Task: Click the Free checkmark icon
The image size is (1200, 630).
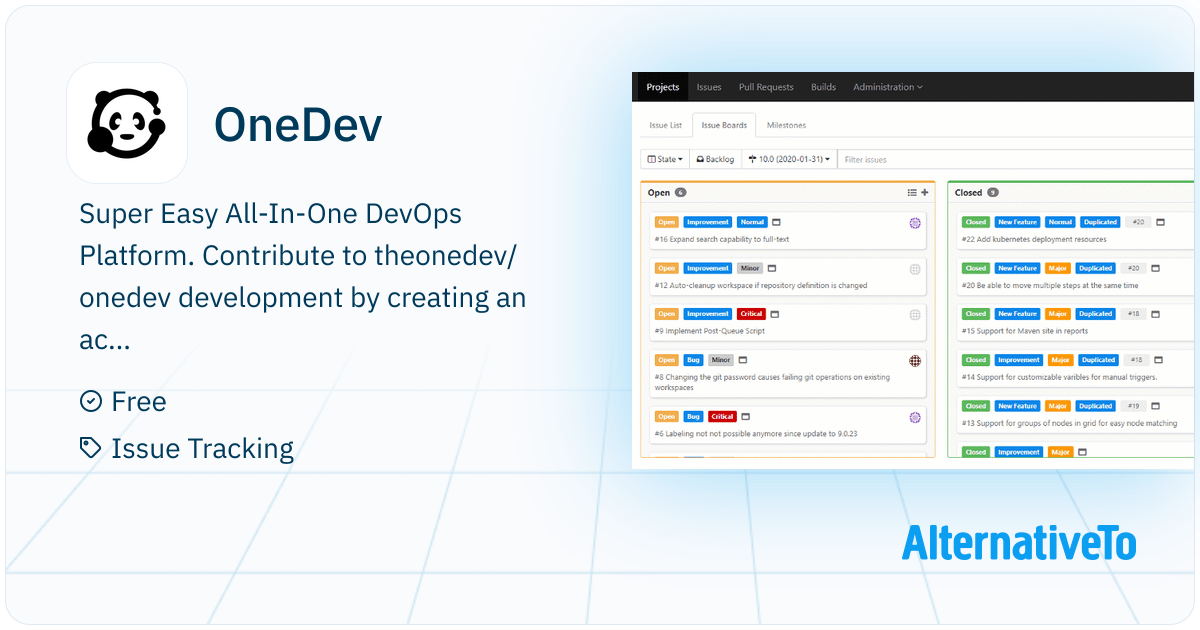Action: [x=91, y=401]
